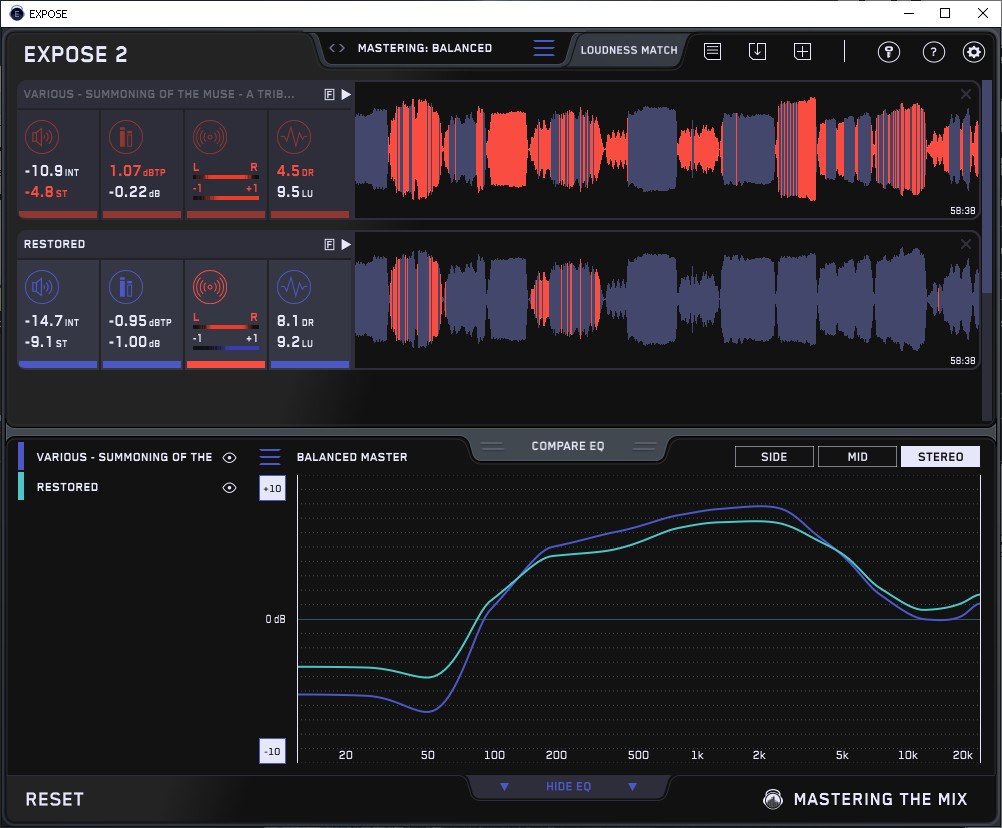Switch EQ view to STEREO
Viewport: 1002px width, 828px height.
(x=941, y=457)
